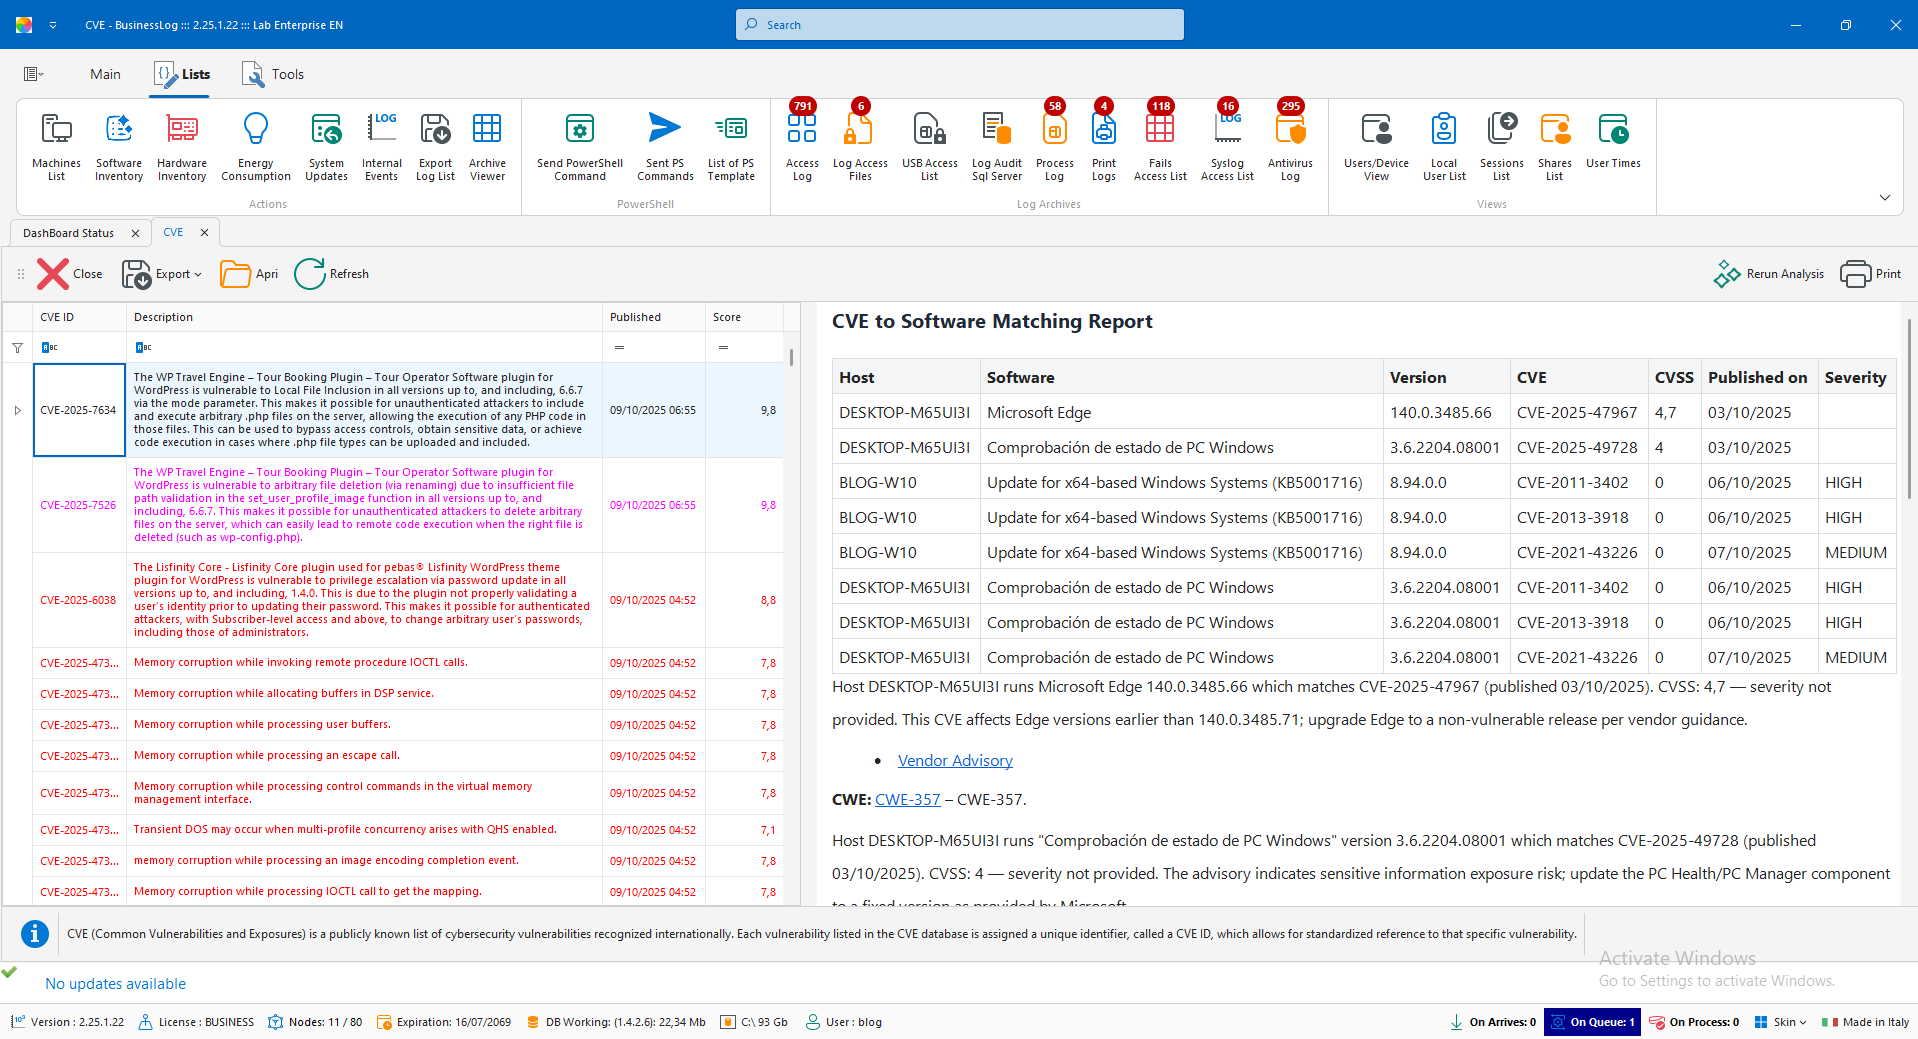Open the Vendor Advisory link

pyautogui.click(x=955, y=761)
